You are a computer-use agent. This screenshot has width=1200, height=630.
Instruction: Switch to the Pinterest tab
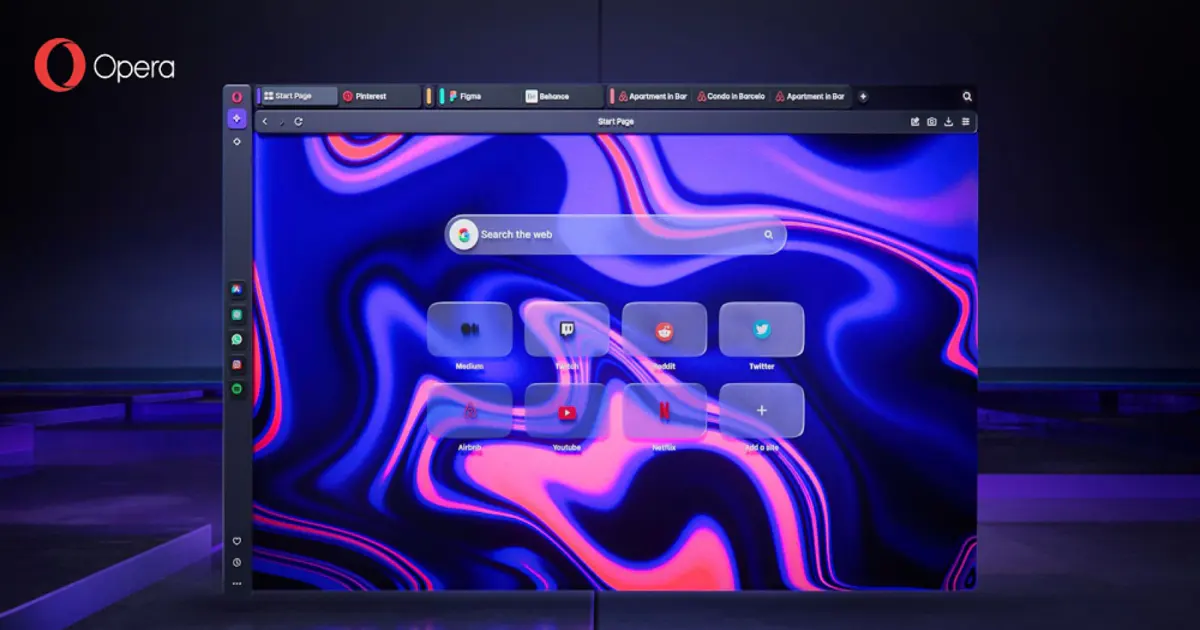(x=378, y=97)
